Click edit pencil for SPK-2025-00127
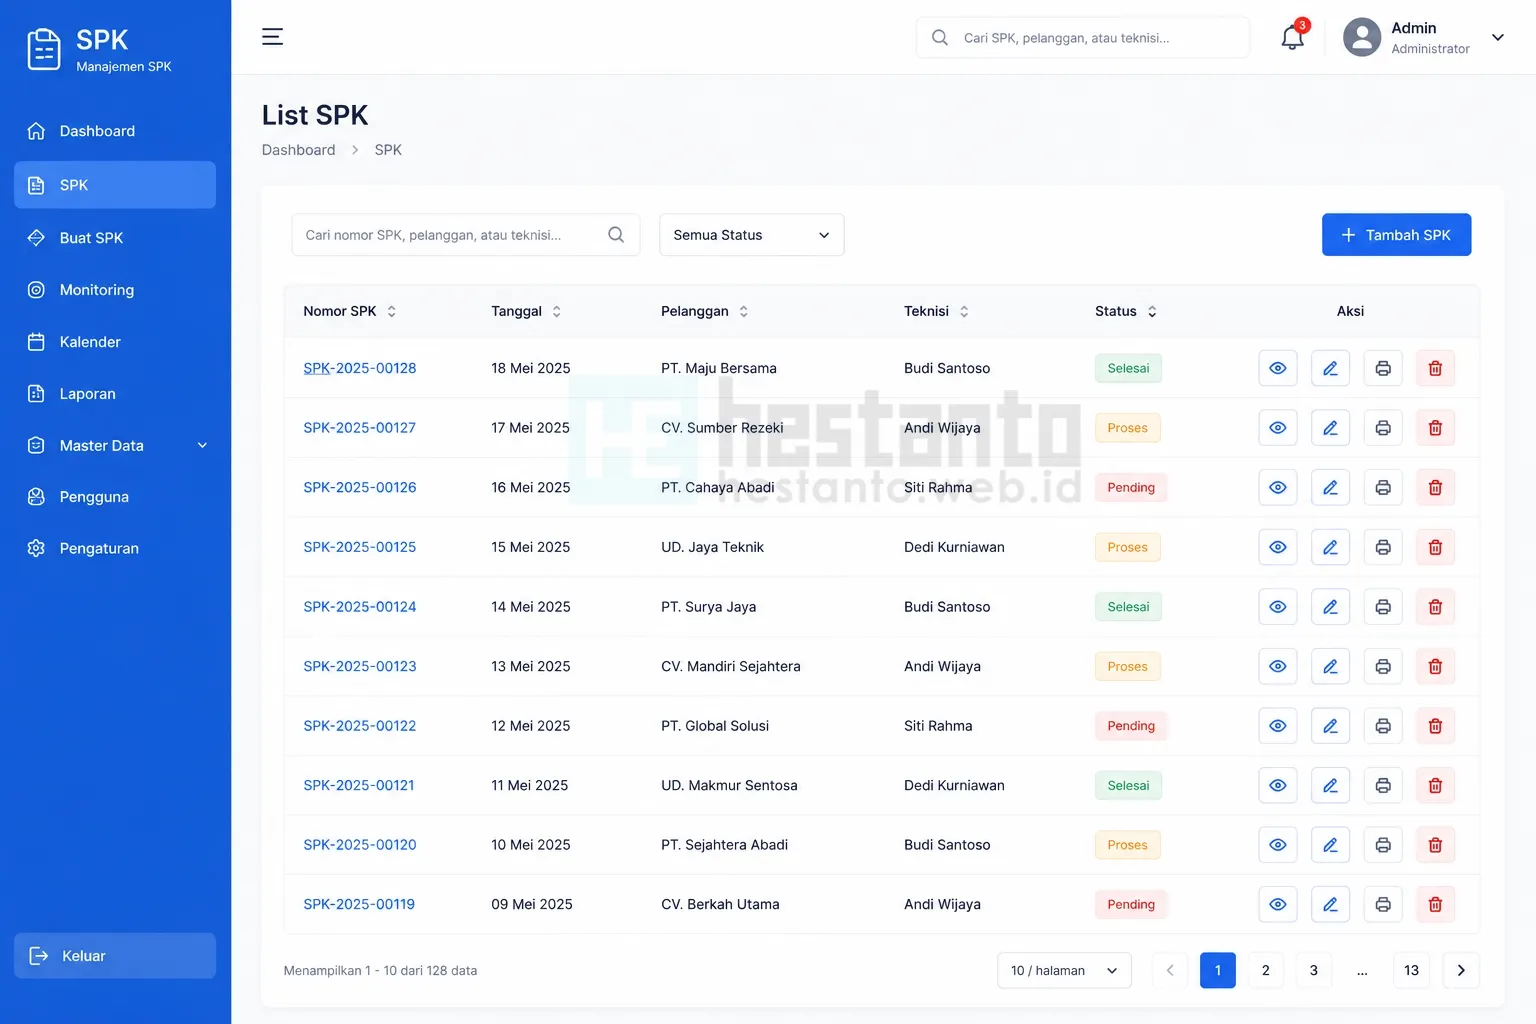The width and height of the screenshot is (1536, 1024). pyautogui.click(x=1330, y=428)
